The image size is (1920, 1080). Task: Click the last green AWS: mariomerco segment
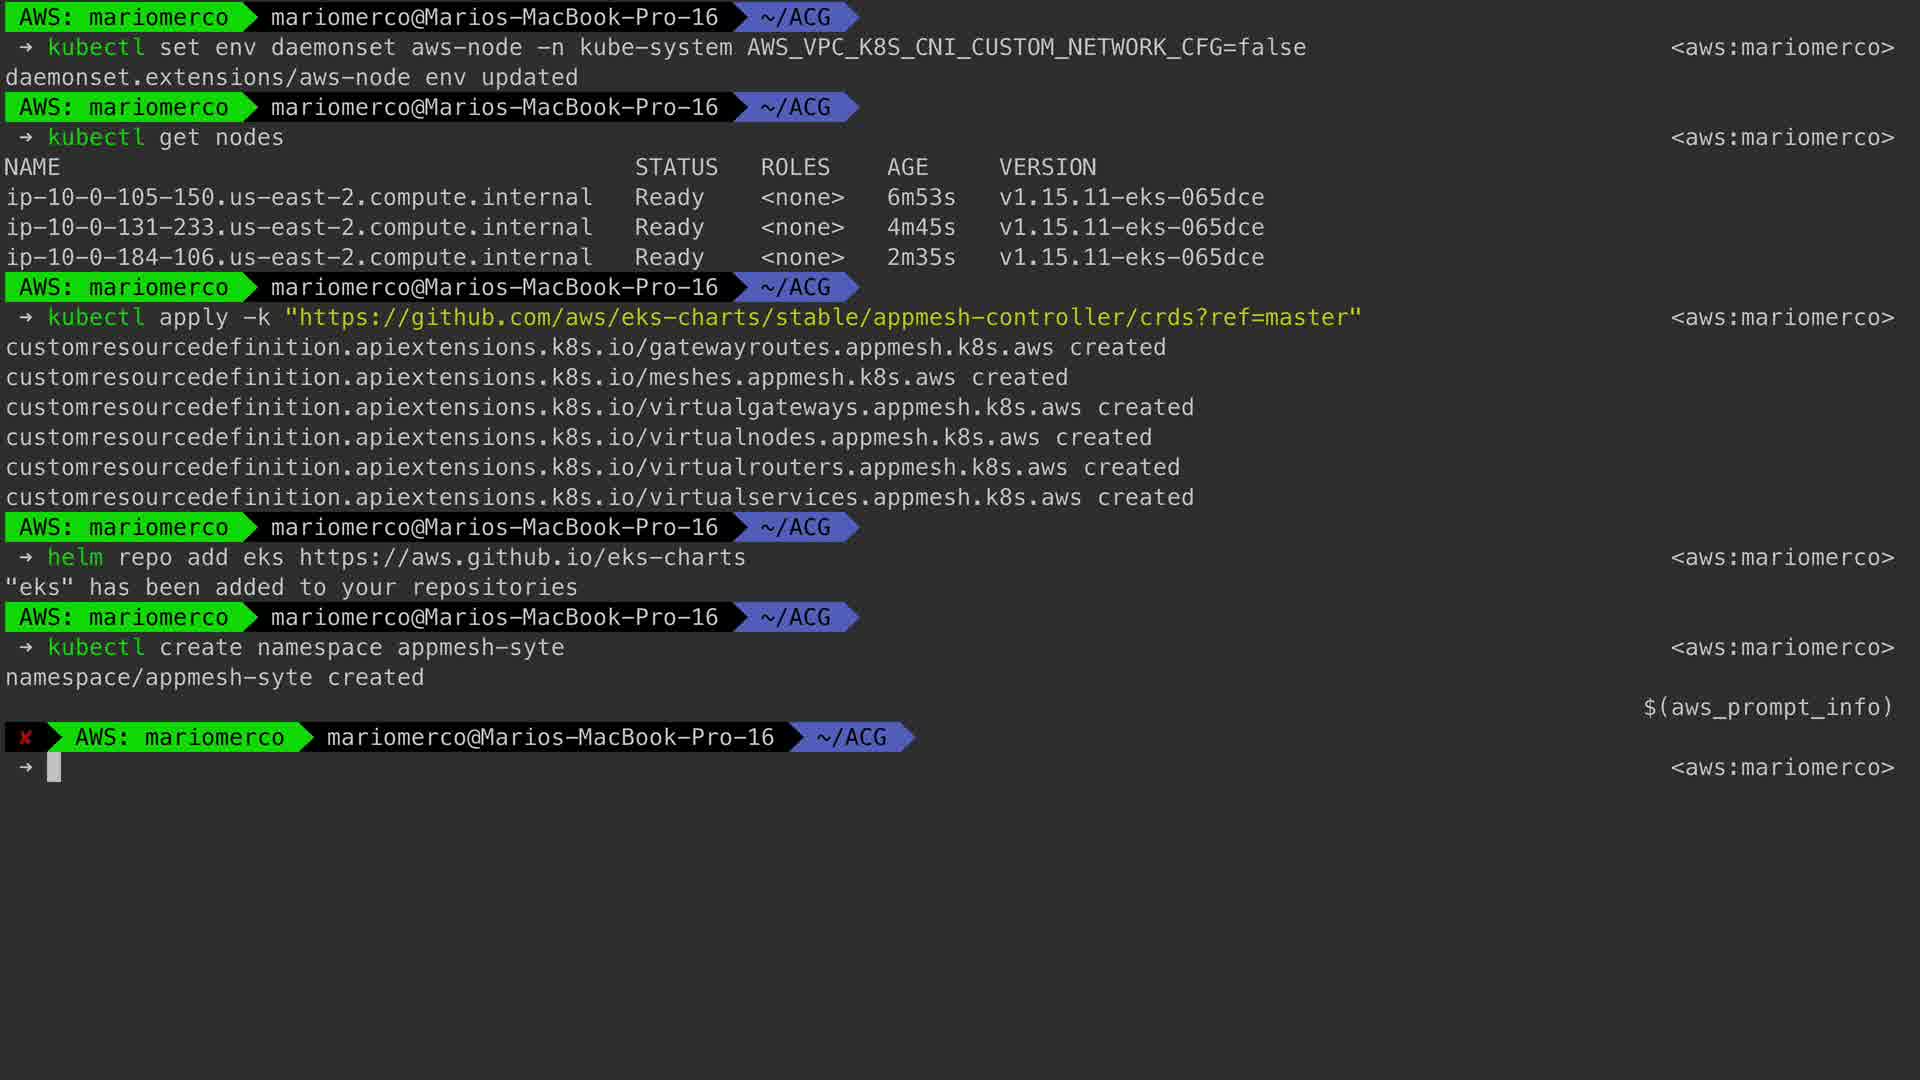[180, 738]
